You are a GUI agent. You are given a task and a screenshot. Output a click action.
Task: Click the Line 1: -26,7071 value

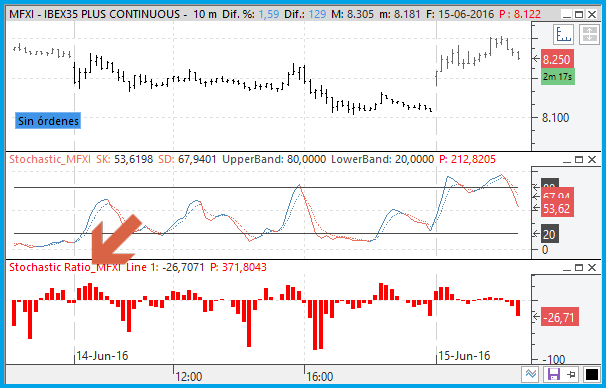165,267
